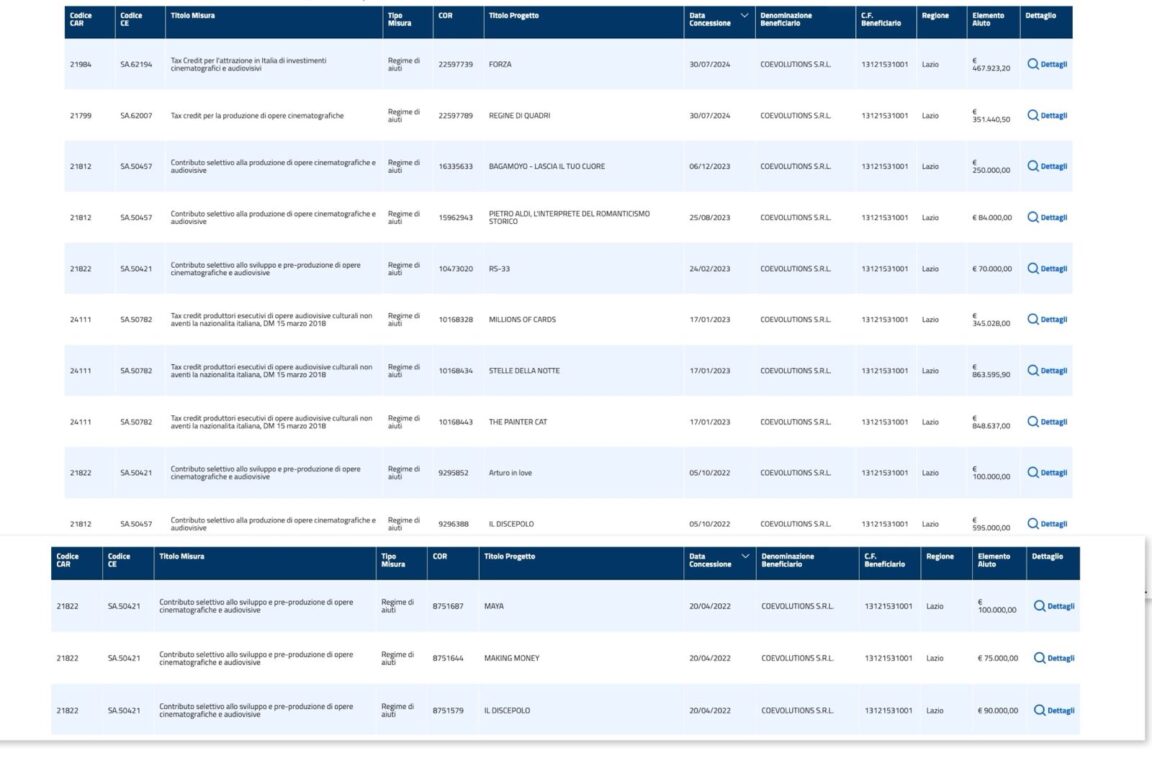Click the Codice CE value SA.62007

pyautogui.click(x=136, y=115)
